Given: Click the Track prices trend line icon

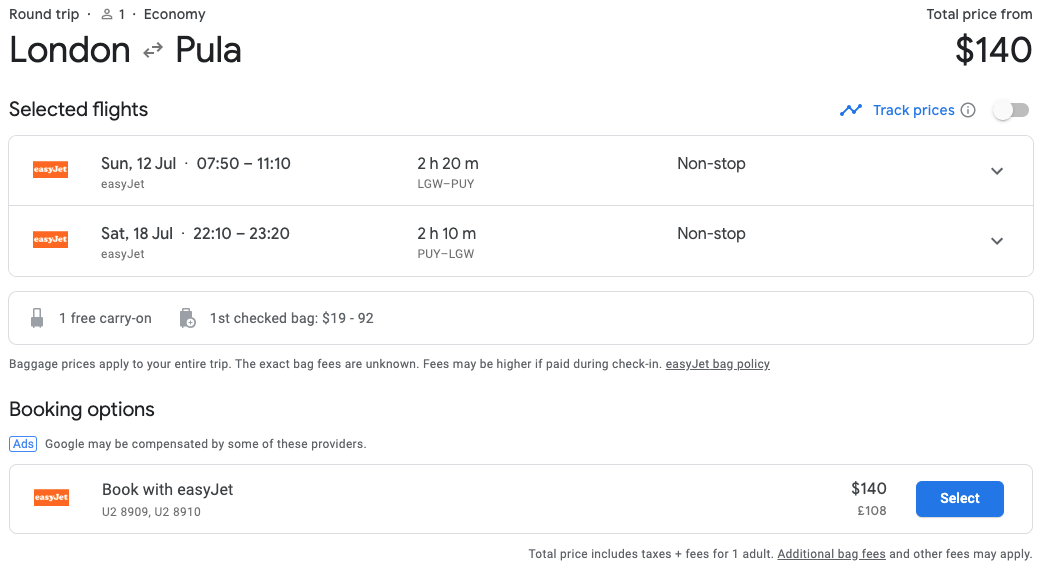Looking at the screenshot, I should (851, 110).
